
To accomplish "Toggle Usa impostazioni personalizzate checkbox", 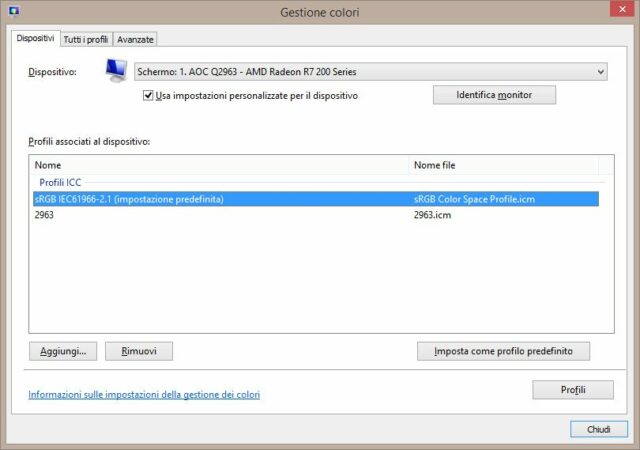I will (x=149, y=96).
